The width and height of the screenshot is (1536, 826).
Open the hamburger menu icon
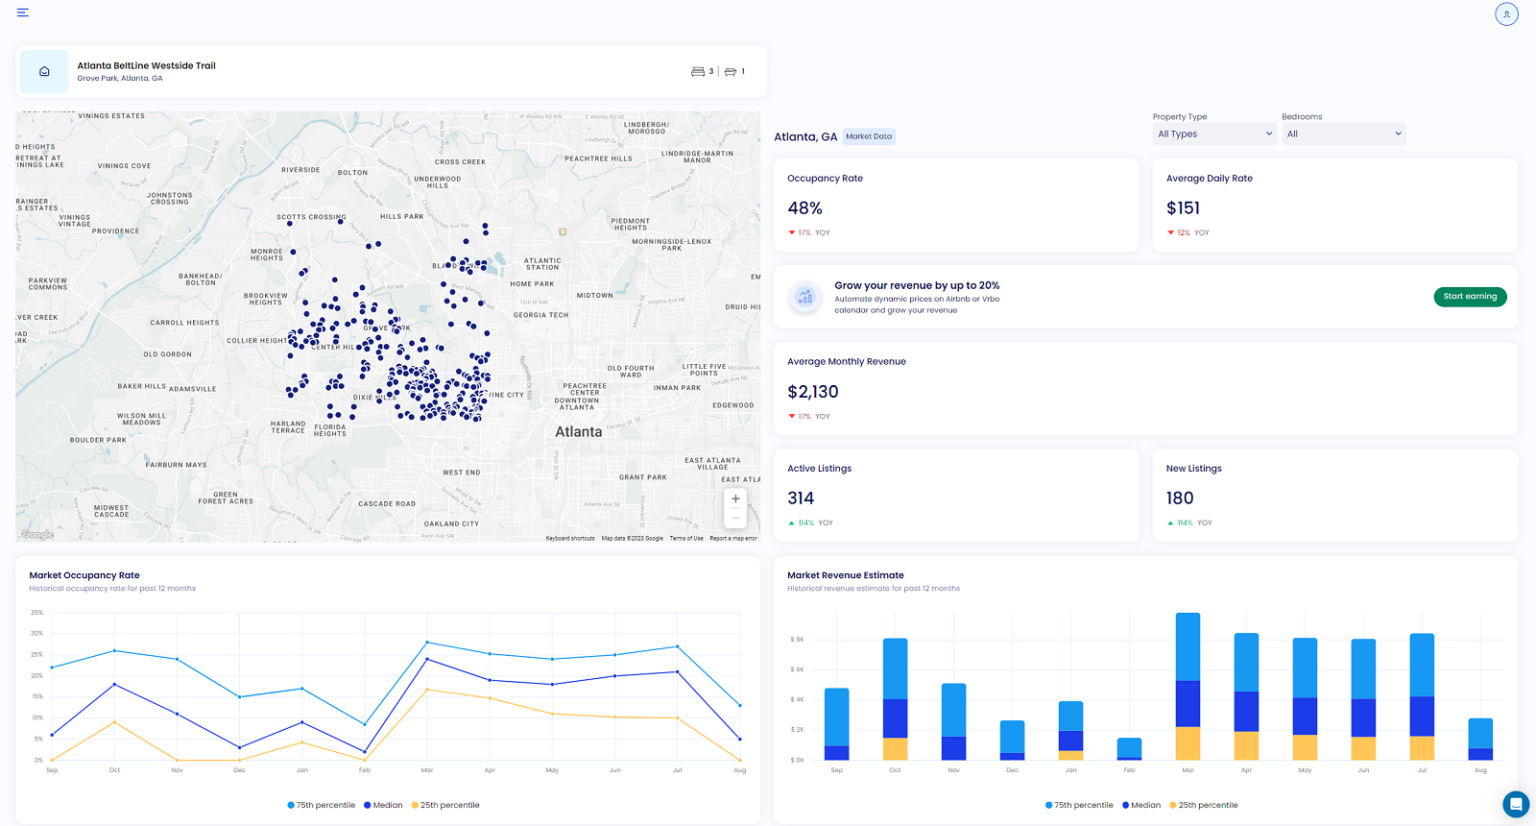(x=22, y=13)
